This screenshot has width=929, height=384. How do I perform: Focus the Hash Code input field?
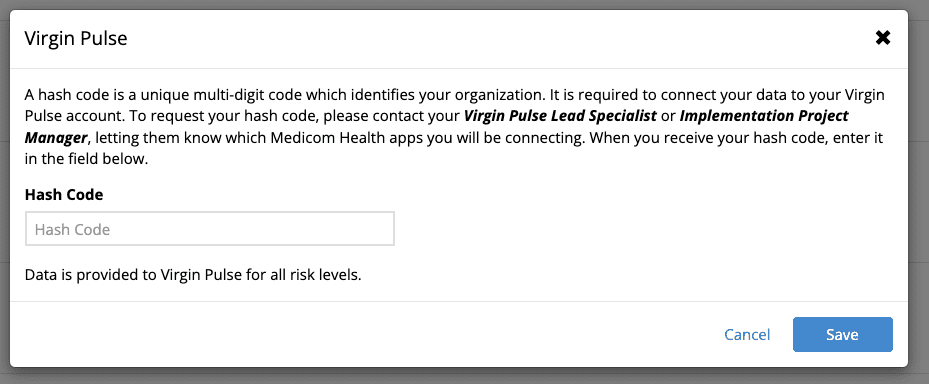(210, 229)
